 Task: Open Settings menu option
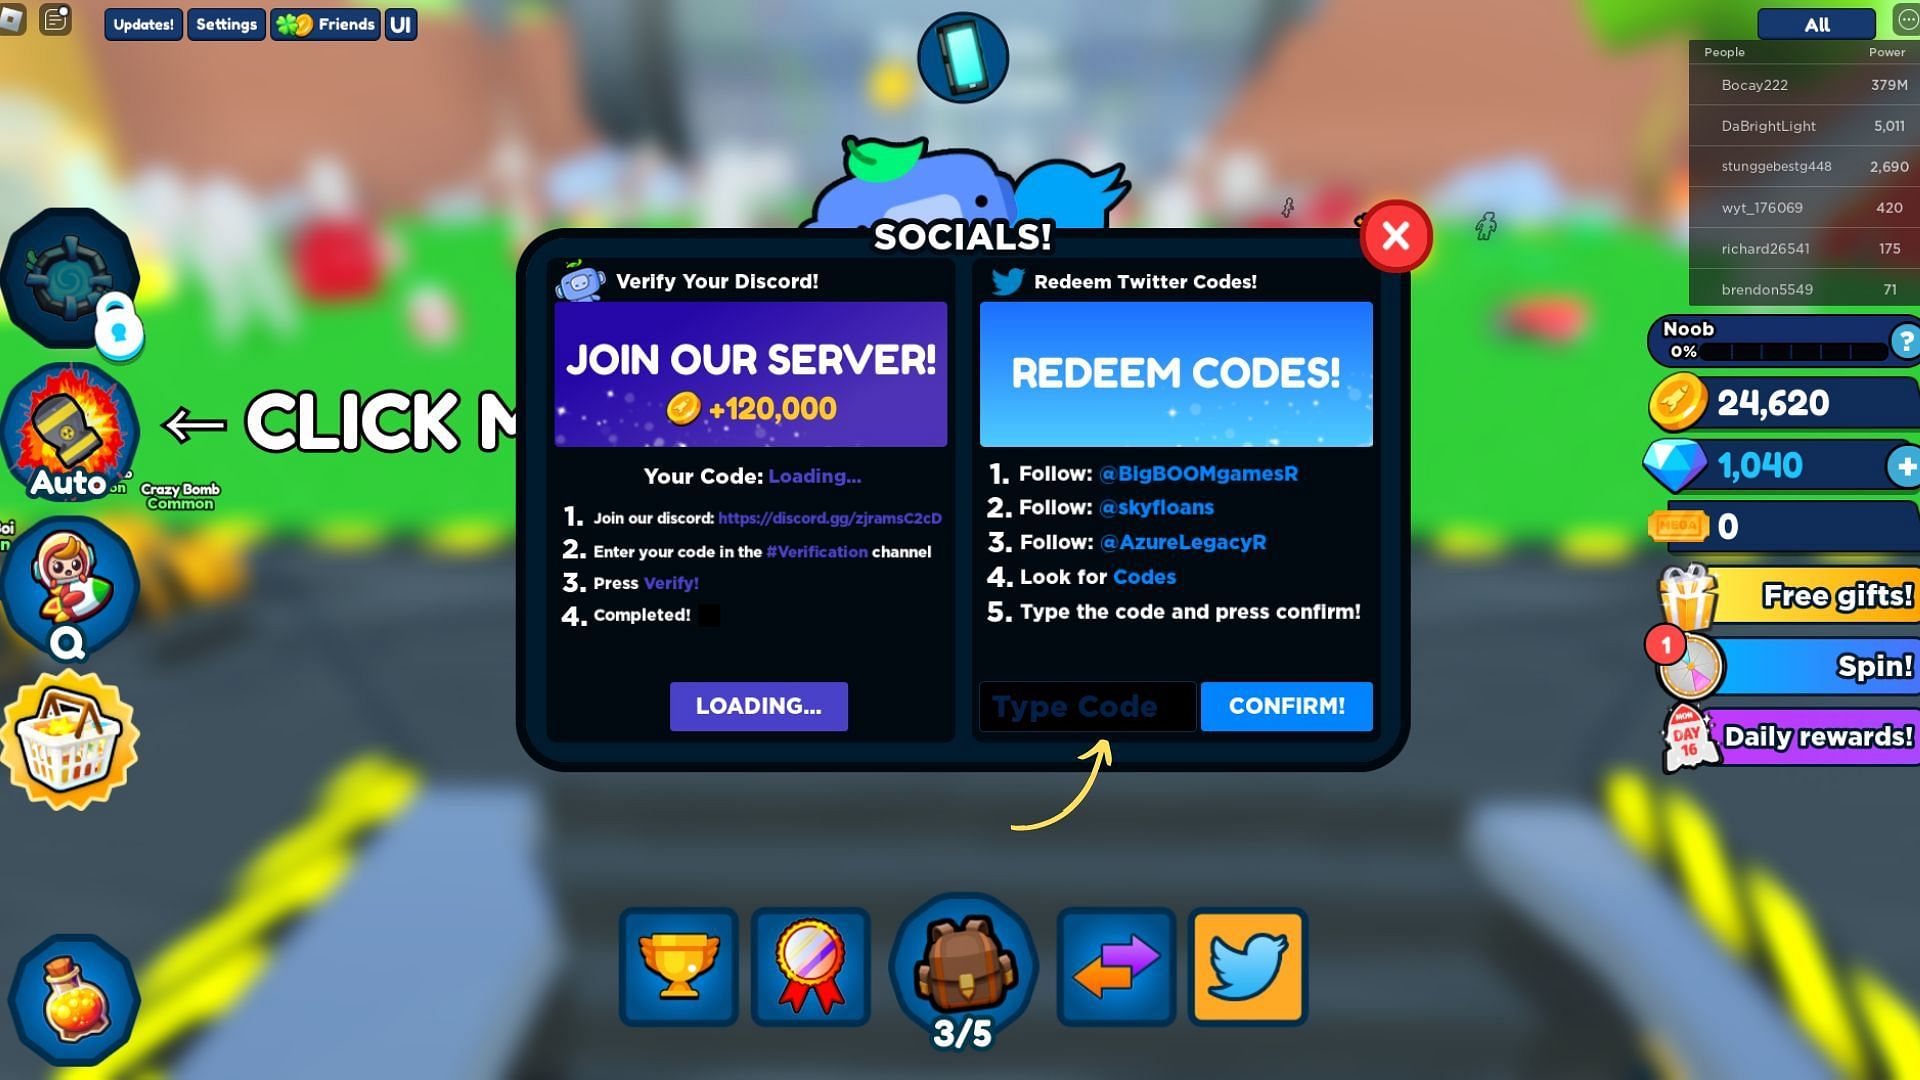[224, 24]
